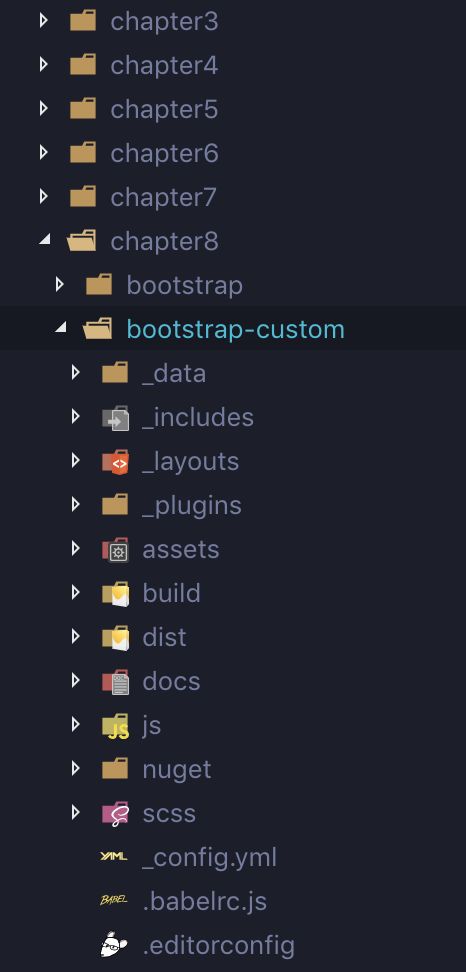466x972 pixels.
Task: Select the _data folder label
Action: coord(174,373)
